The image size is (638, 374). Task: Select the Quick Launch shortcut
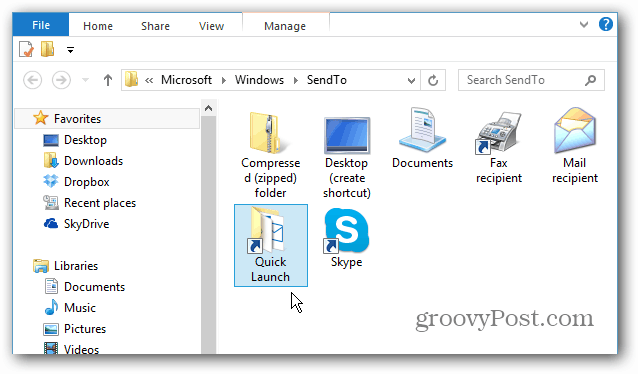[x=271, y=245]
